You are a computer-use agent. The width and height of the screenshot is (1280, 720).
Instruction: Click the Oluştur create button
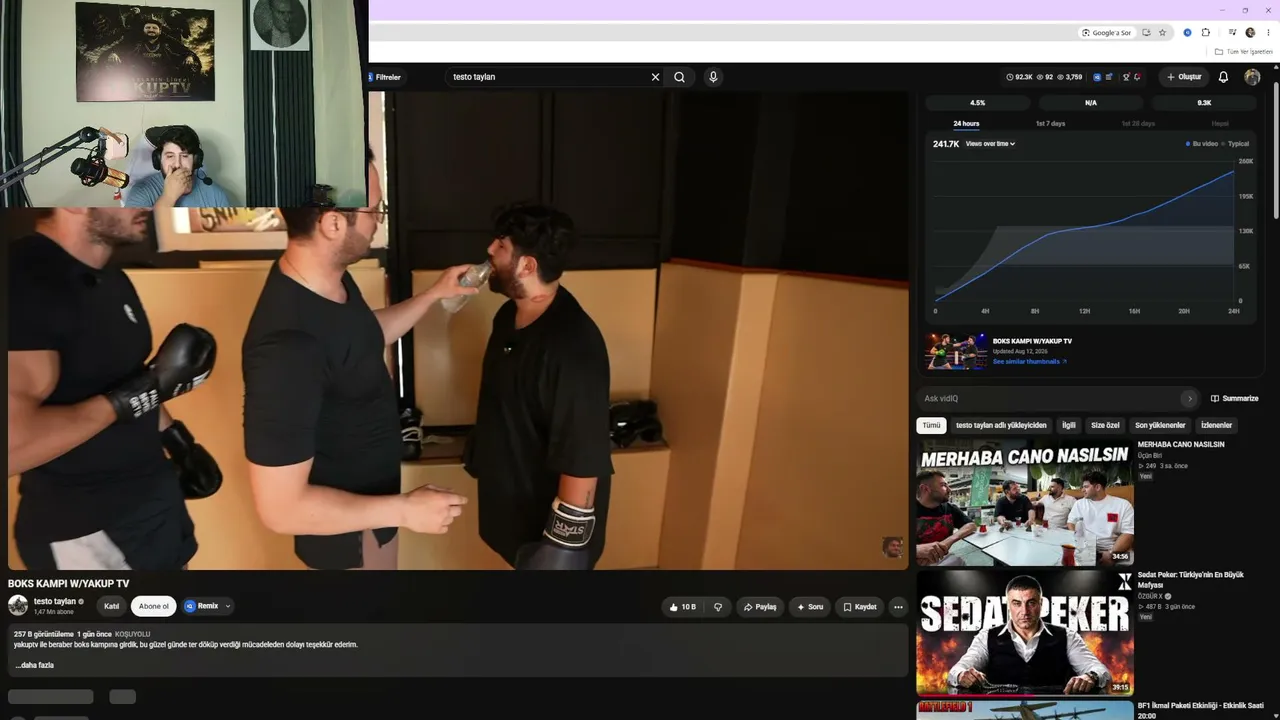tap(1184, 77)
